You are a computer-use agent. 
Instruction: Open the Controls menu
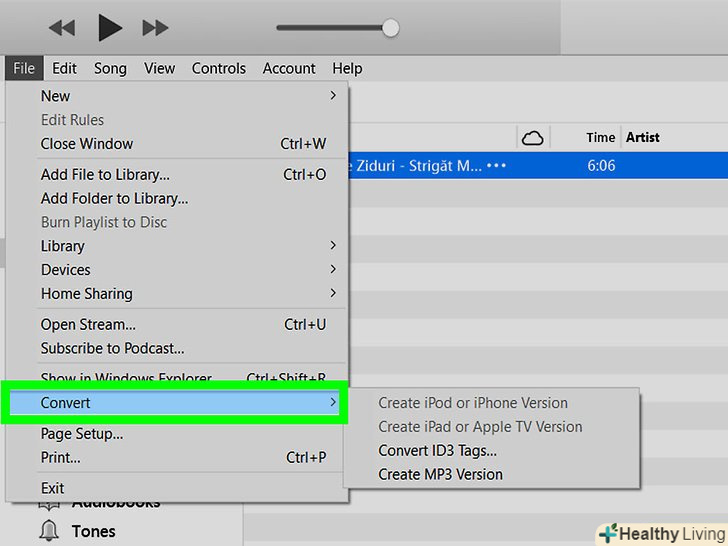click(x=219, y=68)
